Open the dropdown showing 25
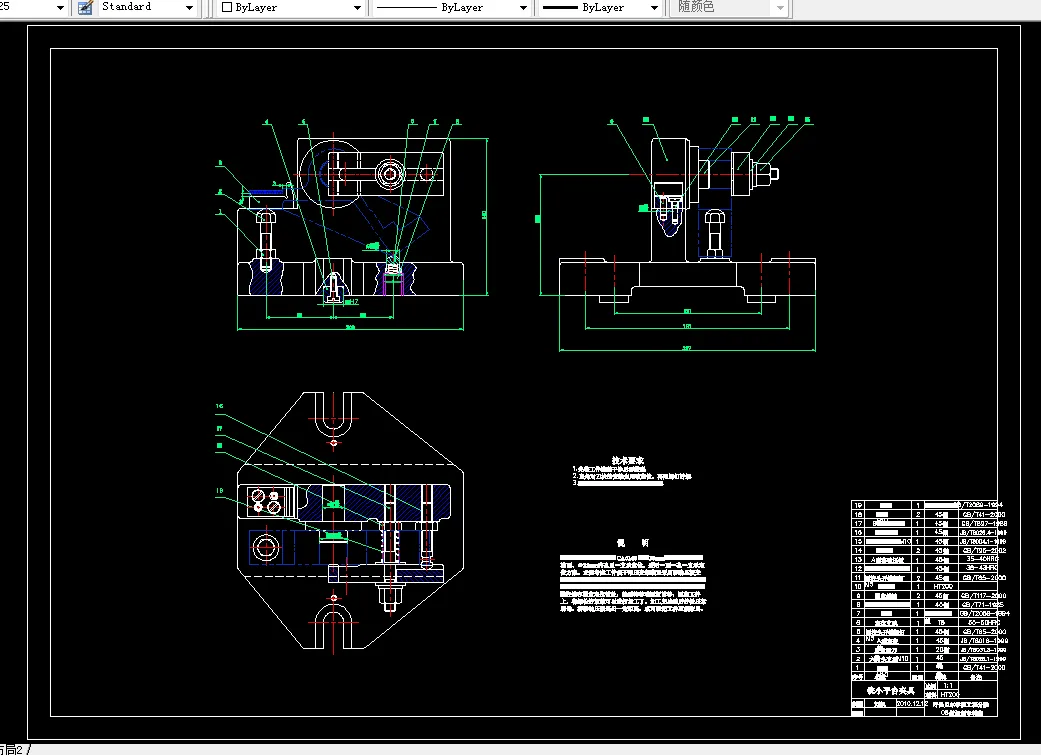 tap(33, 7)
